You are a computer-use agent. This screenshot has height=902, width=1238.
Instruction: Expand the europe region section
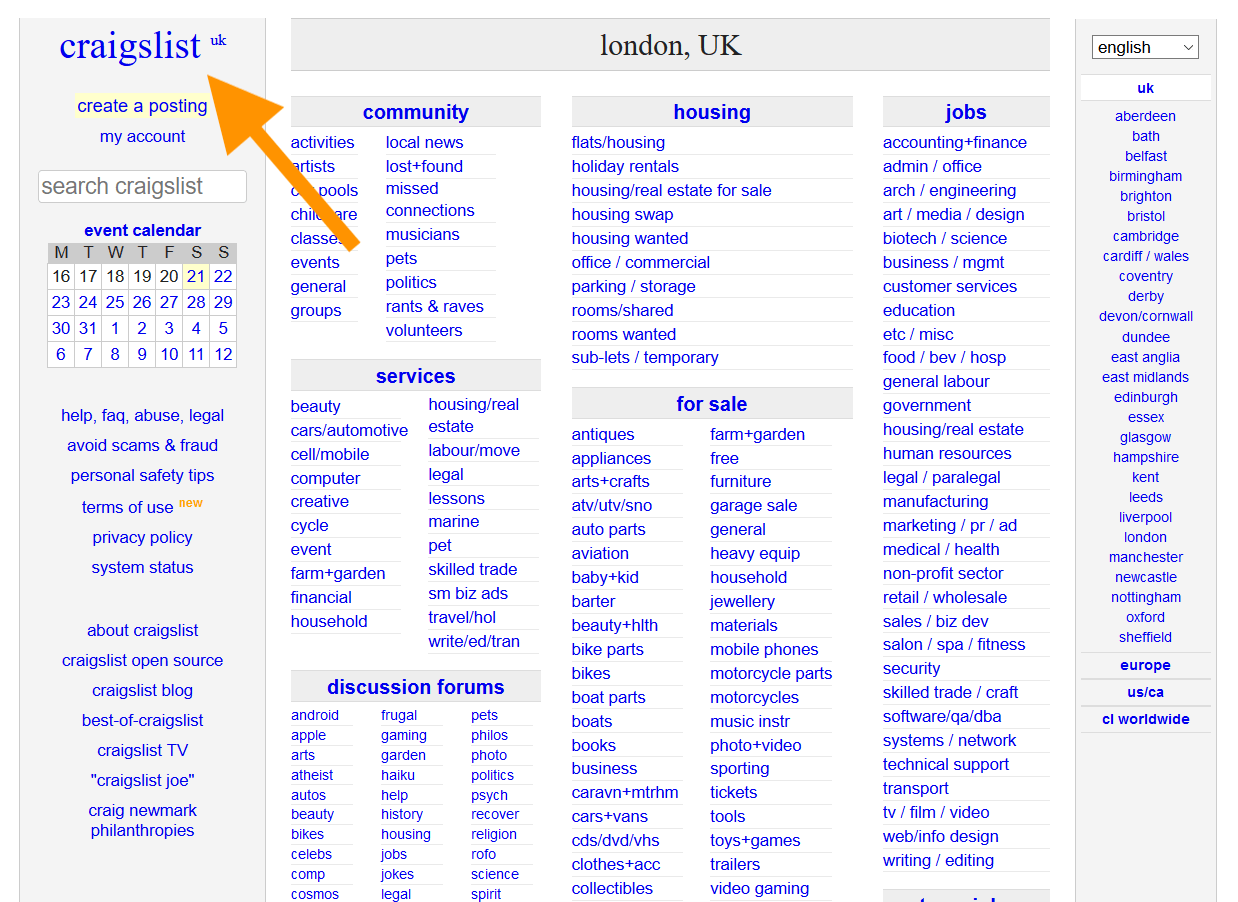[x=1145, y=665]
